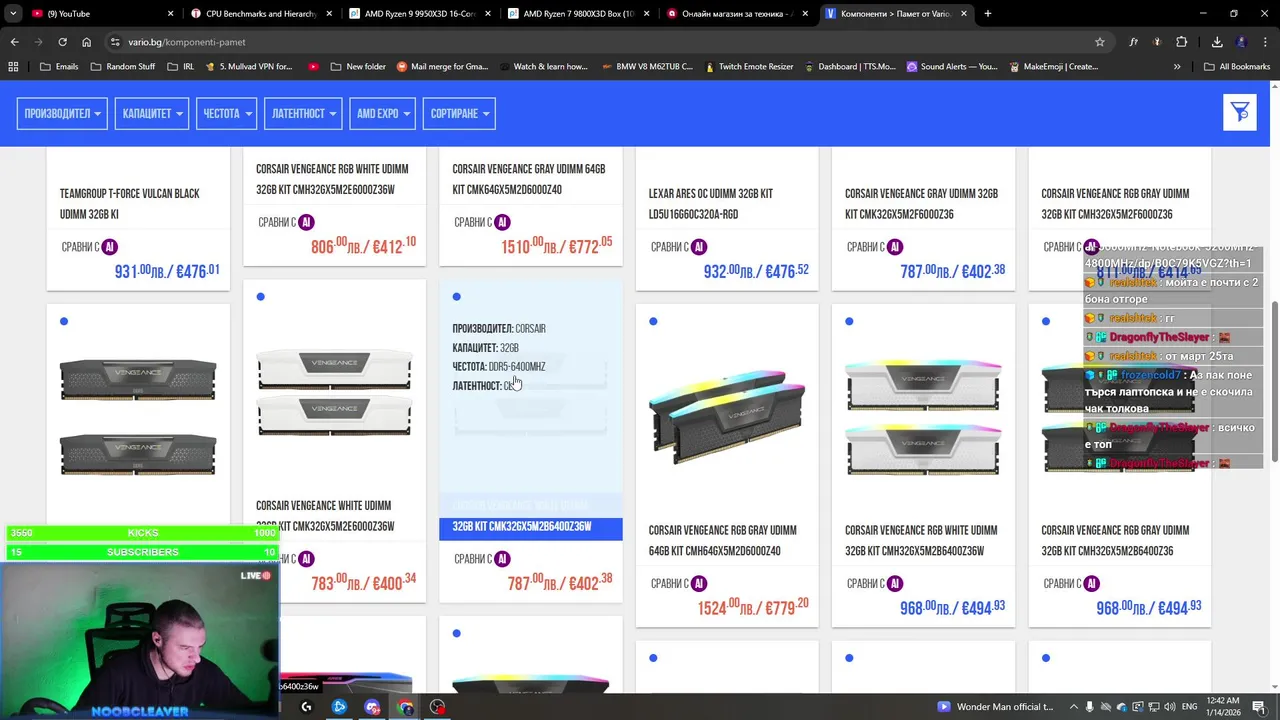Open the Chrome taskbar icon
Viewport: 1280px width, 720px height.
click(405, 707)
